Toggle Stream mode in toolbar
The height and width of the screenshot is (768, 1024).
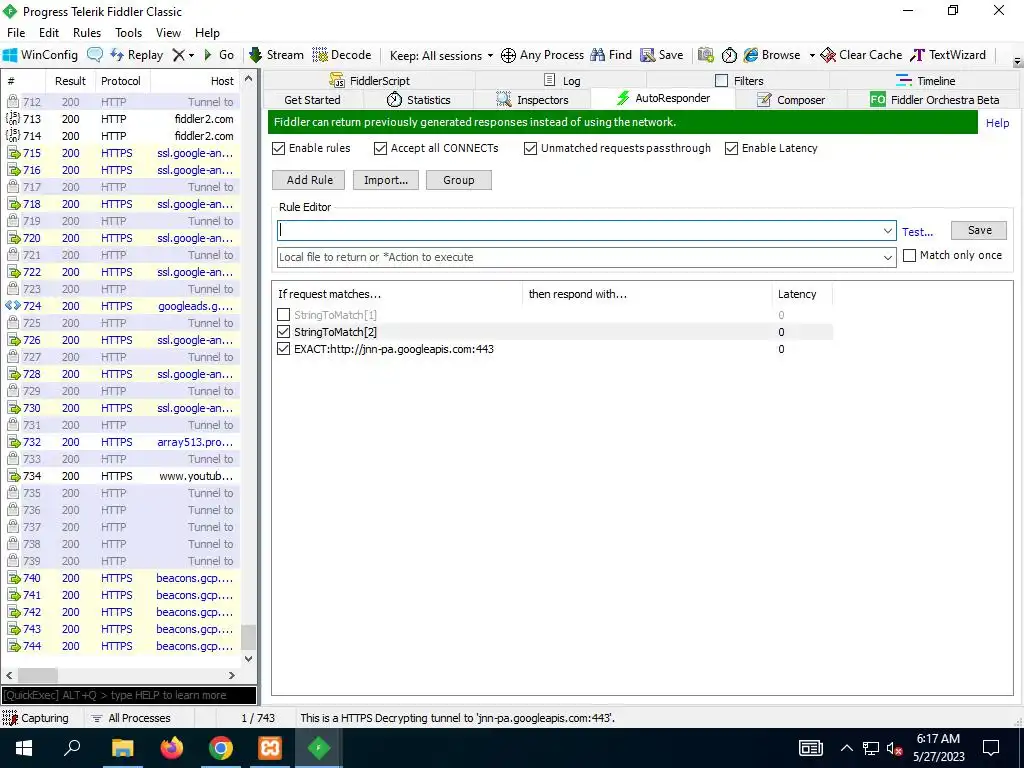click(277, 55)
